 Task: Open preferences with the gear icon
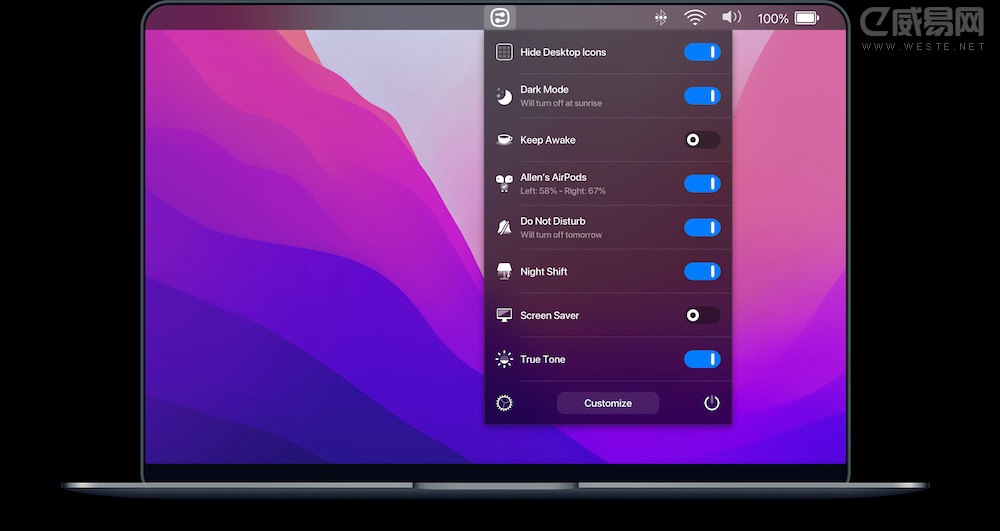click(505, 403)
